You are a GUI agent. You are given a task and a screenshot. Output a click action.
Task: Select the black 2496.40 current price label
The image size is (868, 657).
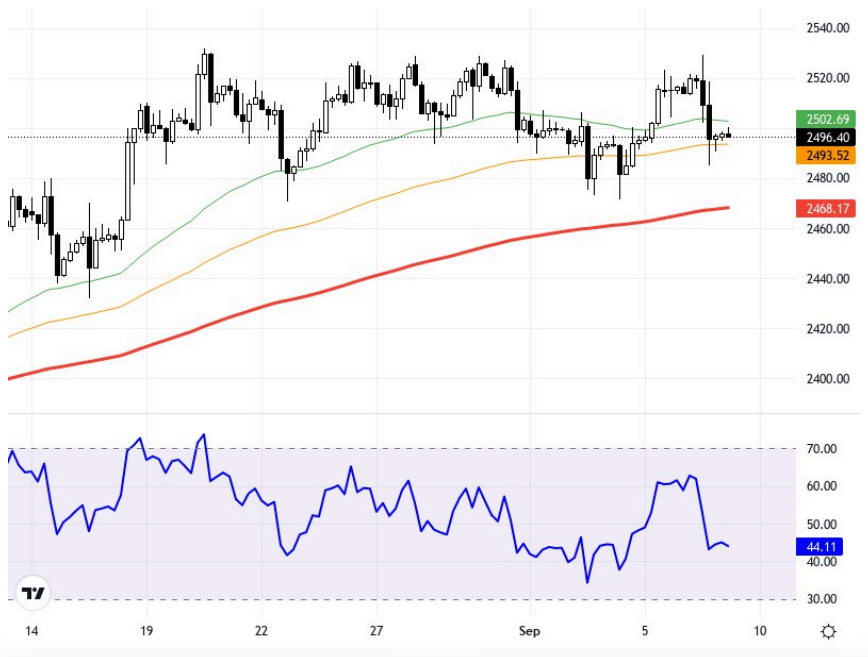(826, 137)
